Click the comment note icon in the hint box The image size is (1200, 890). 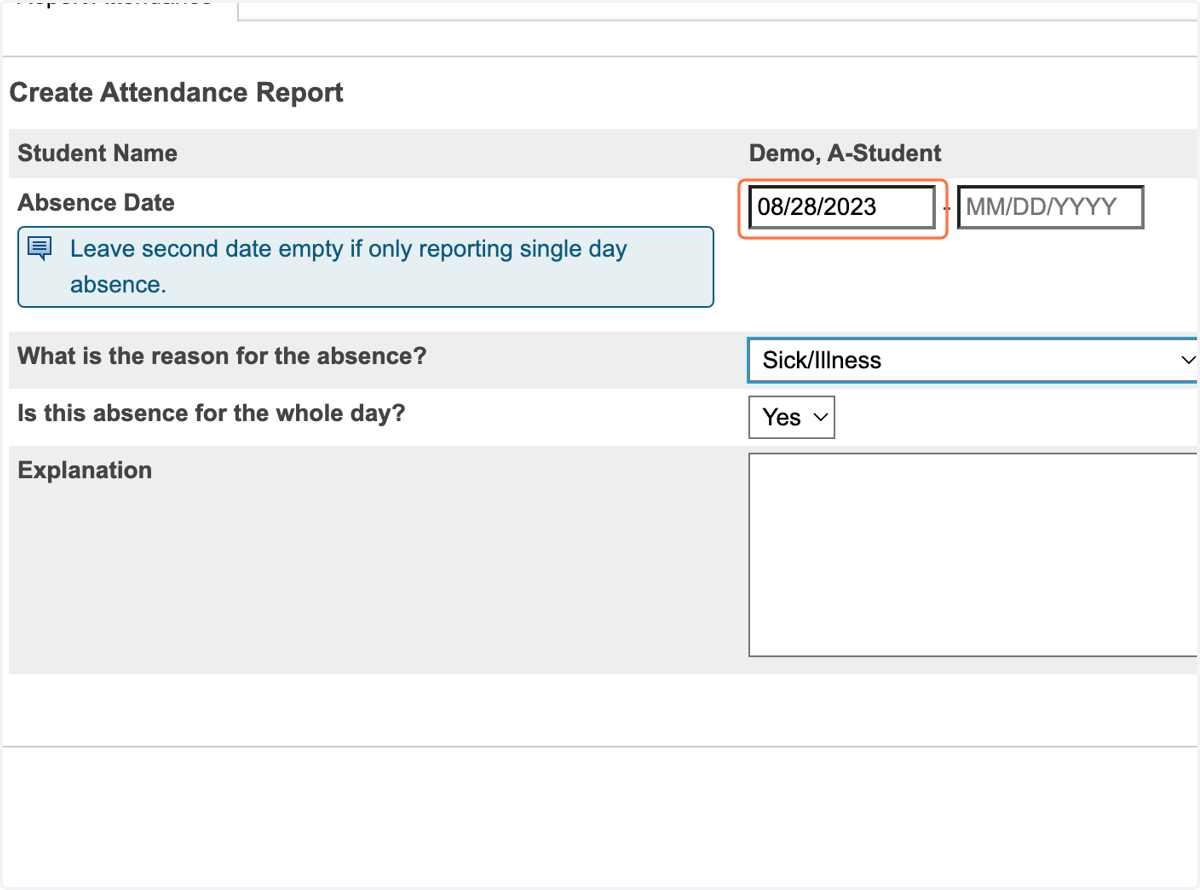39,248
